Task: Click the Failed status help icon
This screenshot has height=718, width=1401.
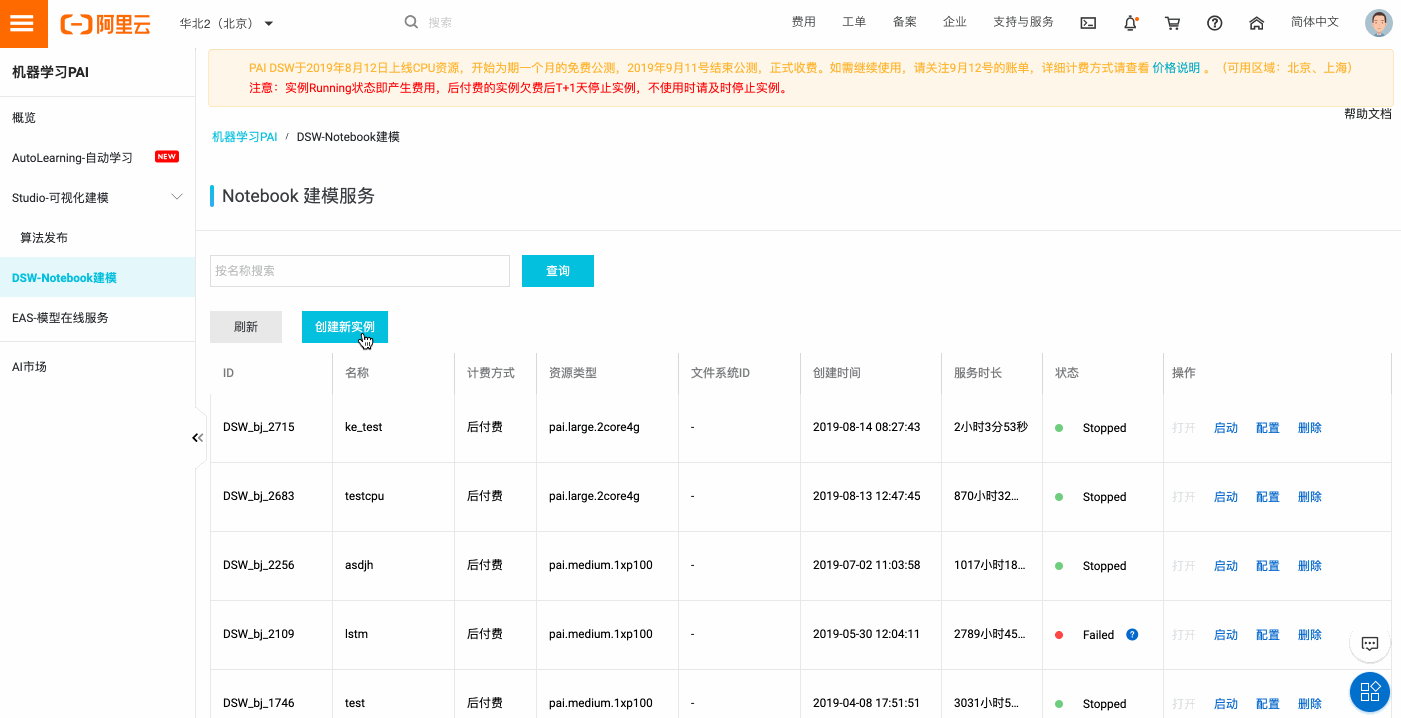Action: click(x=1132, y=634)
